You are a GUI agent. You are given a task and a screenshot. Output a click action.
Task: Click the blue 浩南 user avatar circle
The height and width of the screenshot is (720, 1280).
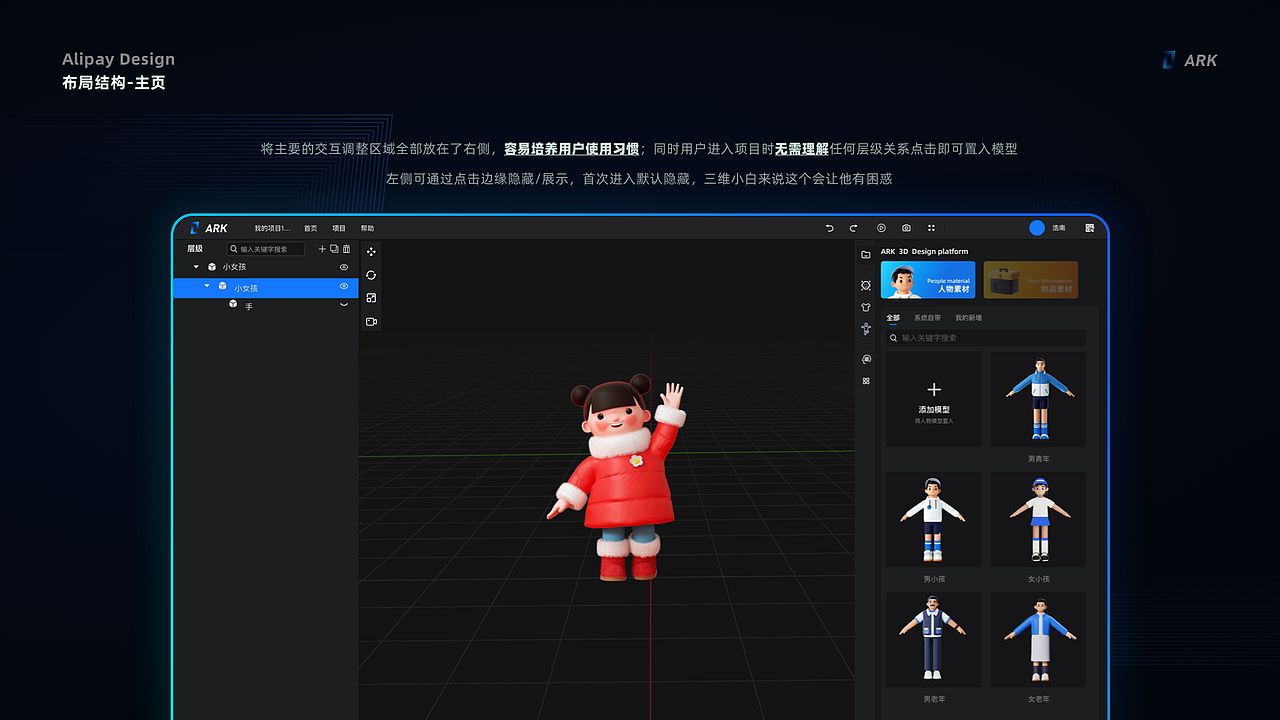pos(1037,228)
